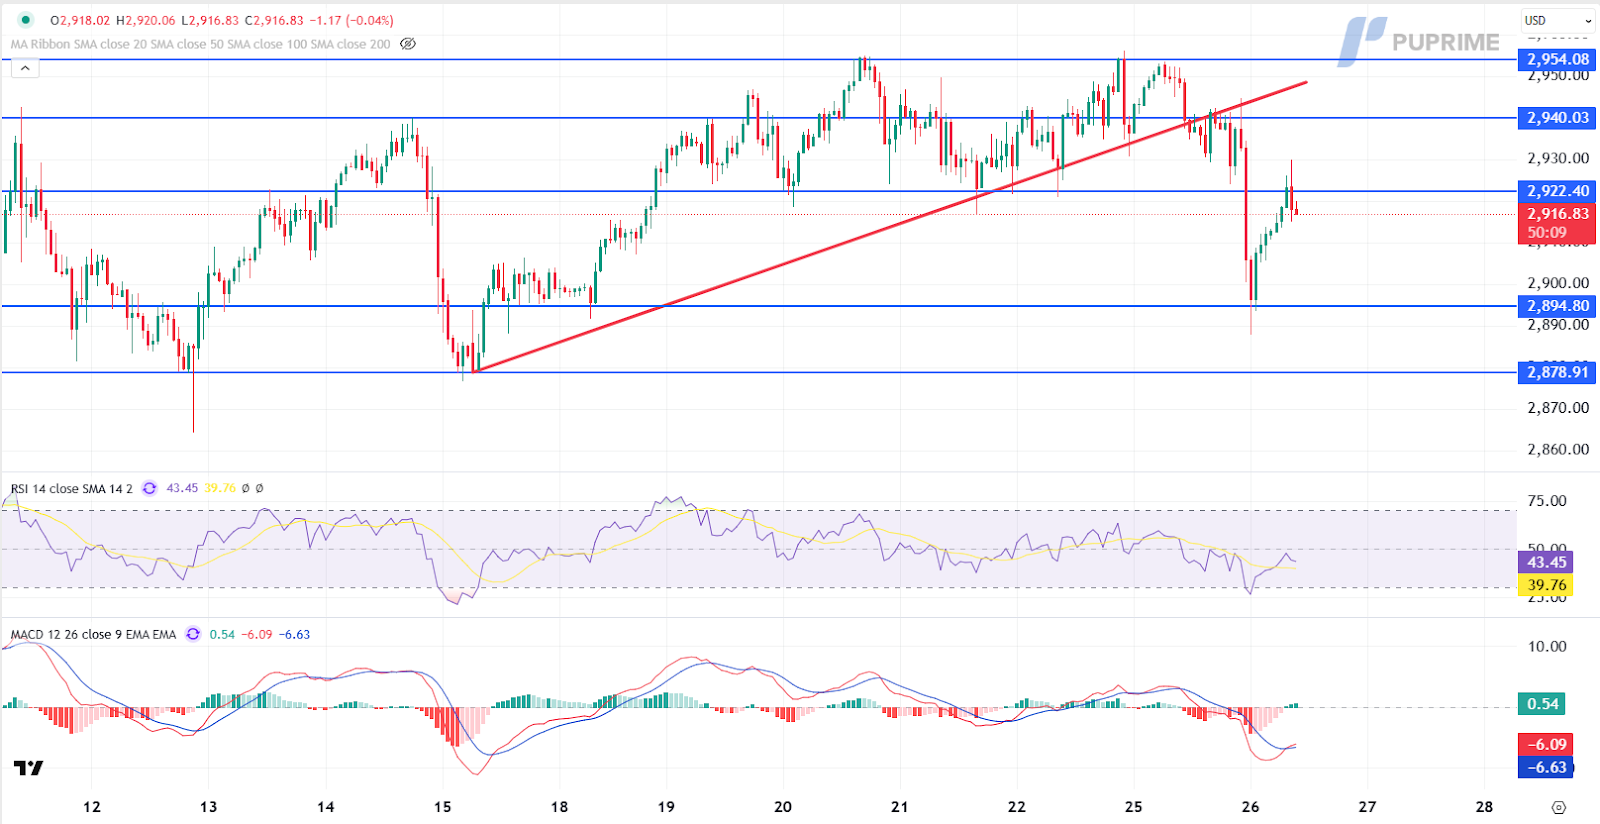Click the date label 19 on the time axis

pos(666,807)
